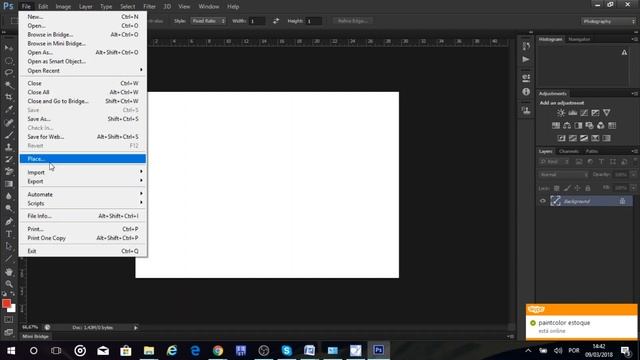Toggle lock all in Layers panel
The height and width of the screenshot is (360, 640).
click(588, 188)
